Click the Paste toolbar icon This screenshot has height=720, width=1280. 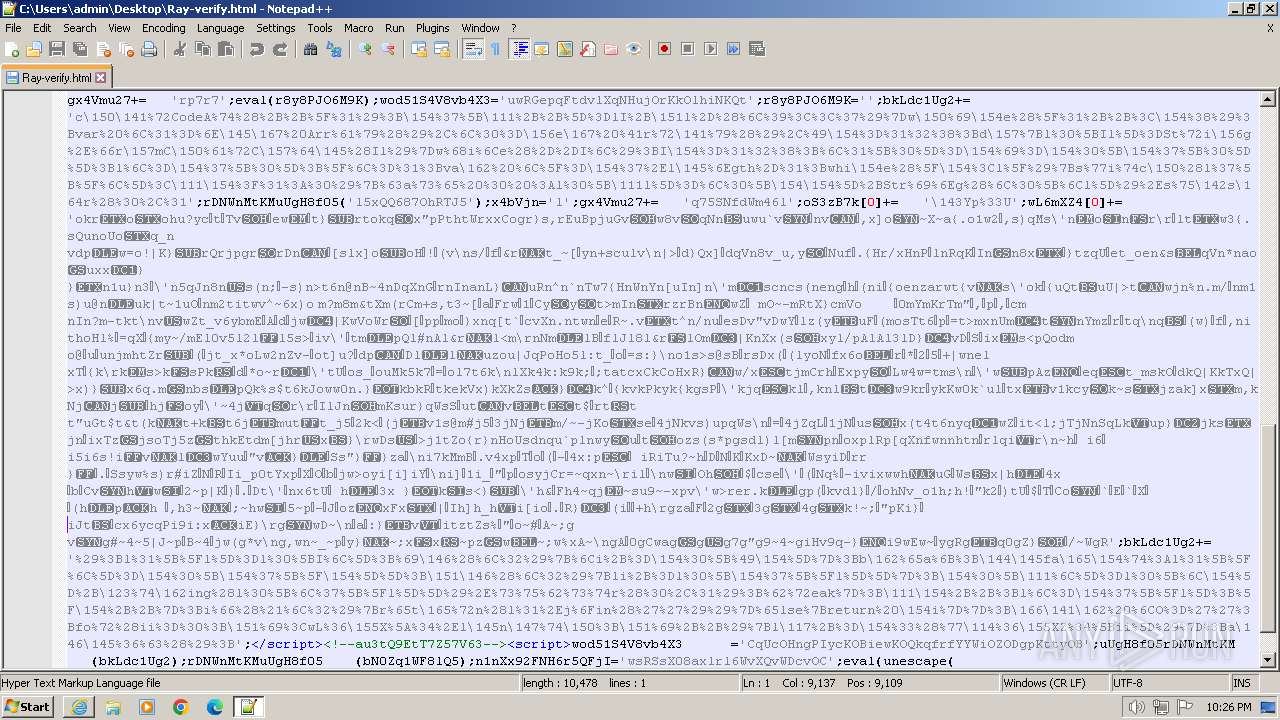coord(226,49)
